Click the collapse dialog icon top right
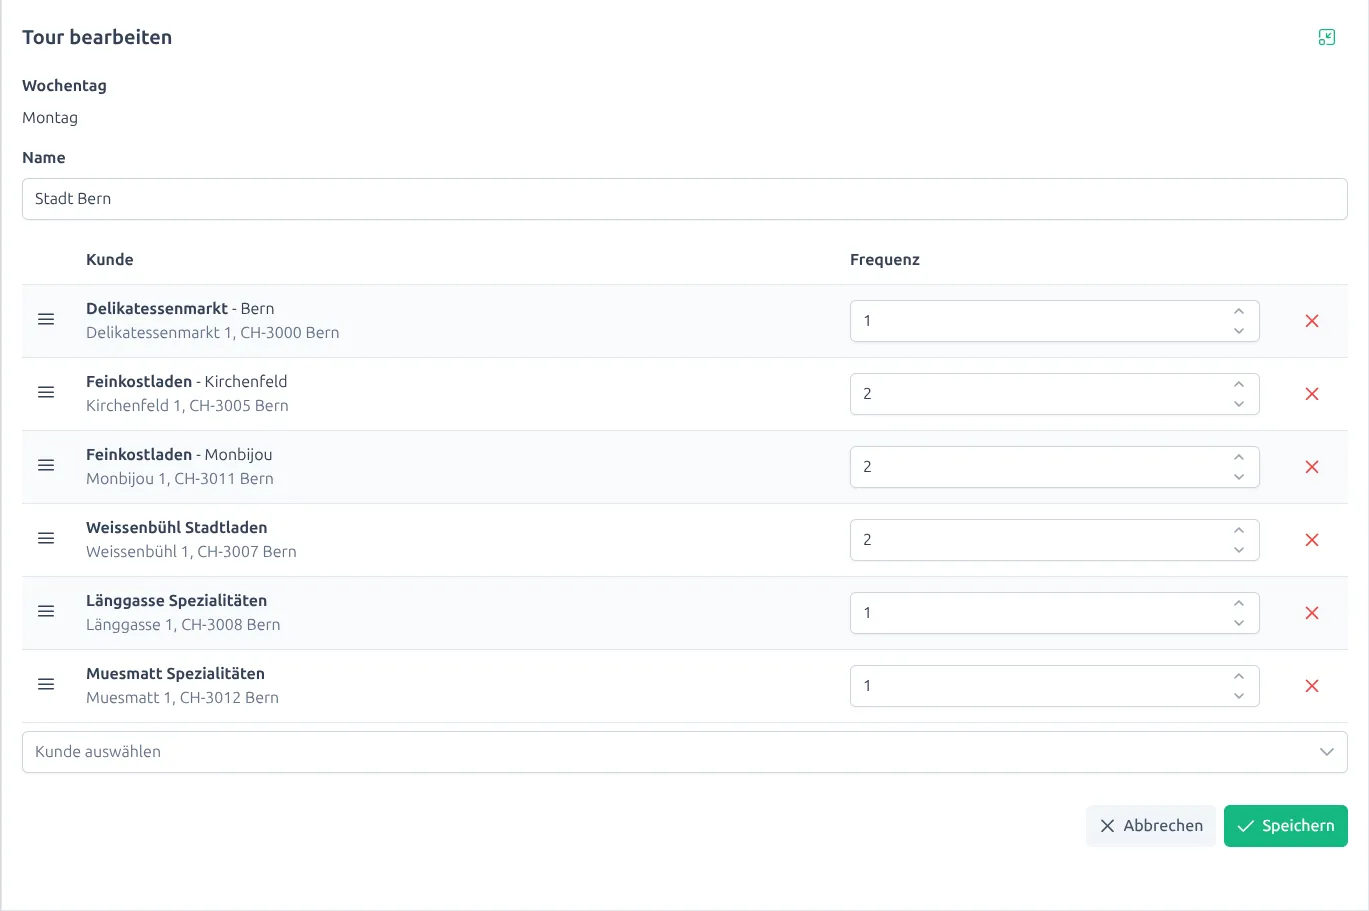This screenshot has width=1369, height=911. 1327,36
